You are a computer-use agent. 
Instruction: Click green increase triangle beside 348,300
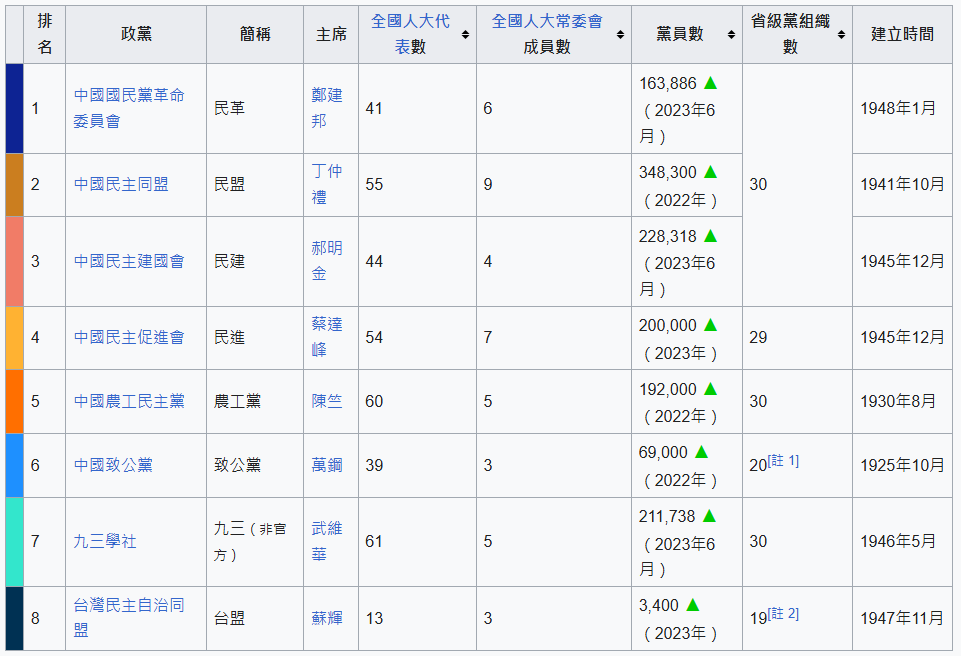(x=710, y=172)
